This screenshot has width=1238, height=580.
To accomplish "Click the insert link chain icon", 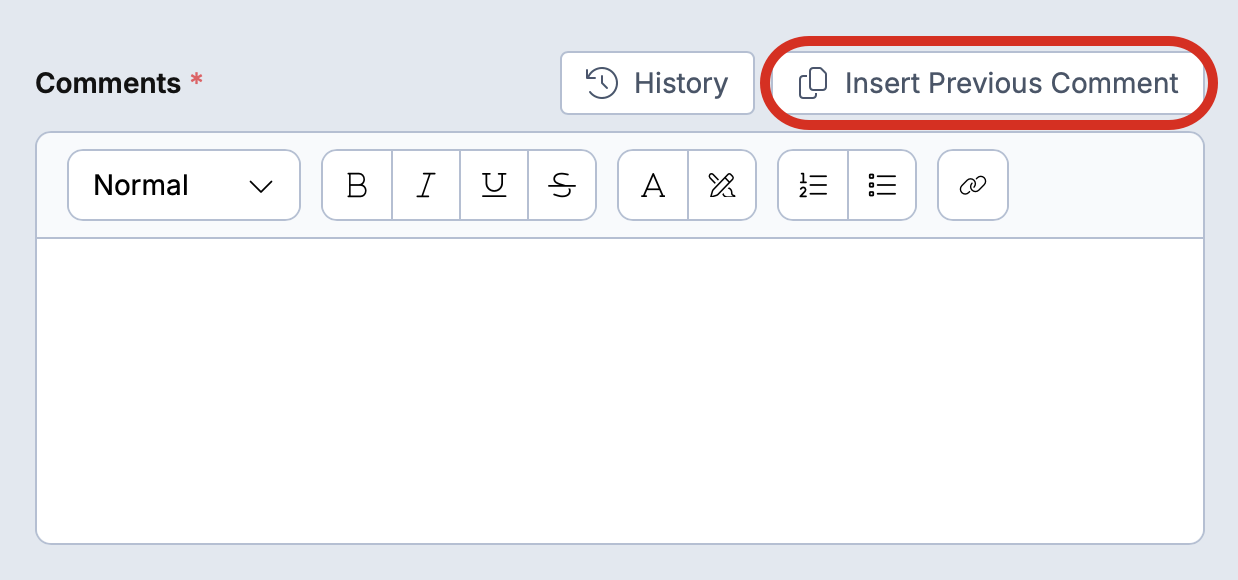I will (973, 185).
